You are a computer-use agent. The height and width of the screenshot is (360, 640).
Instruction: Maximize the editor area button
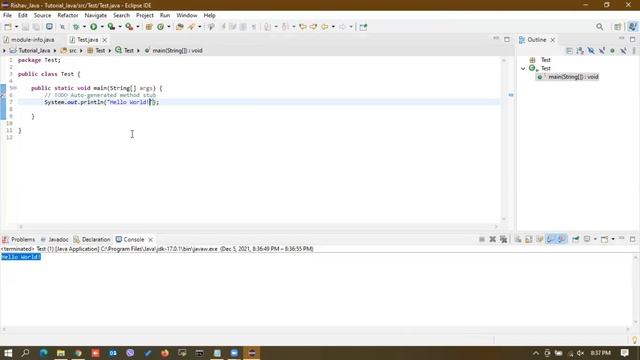click(x=507, y=40)
